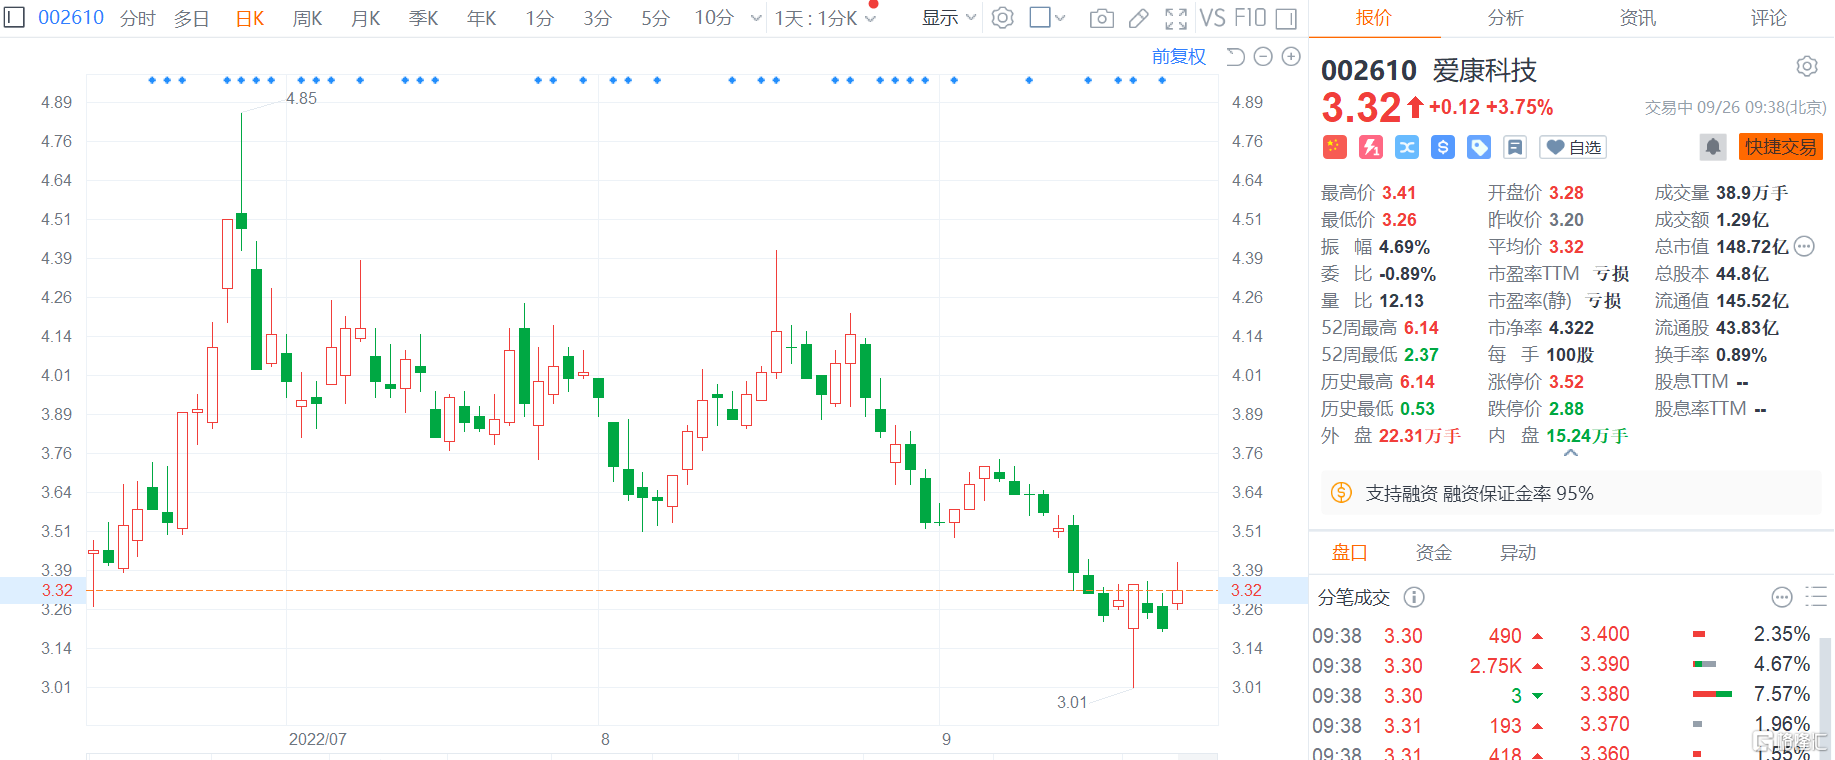Open the 显示 display dropdown

click(948, 18)
